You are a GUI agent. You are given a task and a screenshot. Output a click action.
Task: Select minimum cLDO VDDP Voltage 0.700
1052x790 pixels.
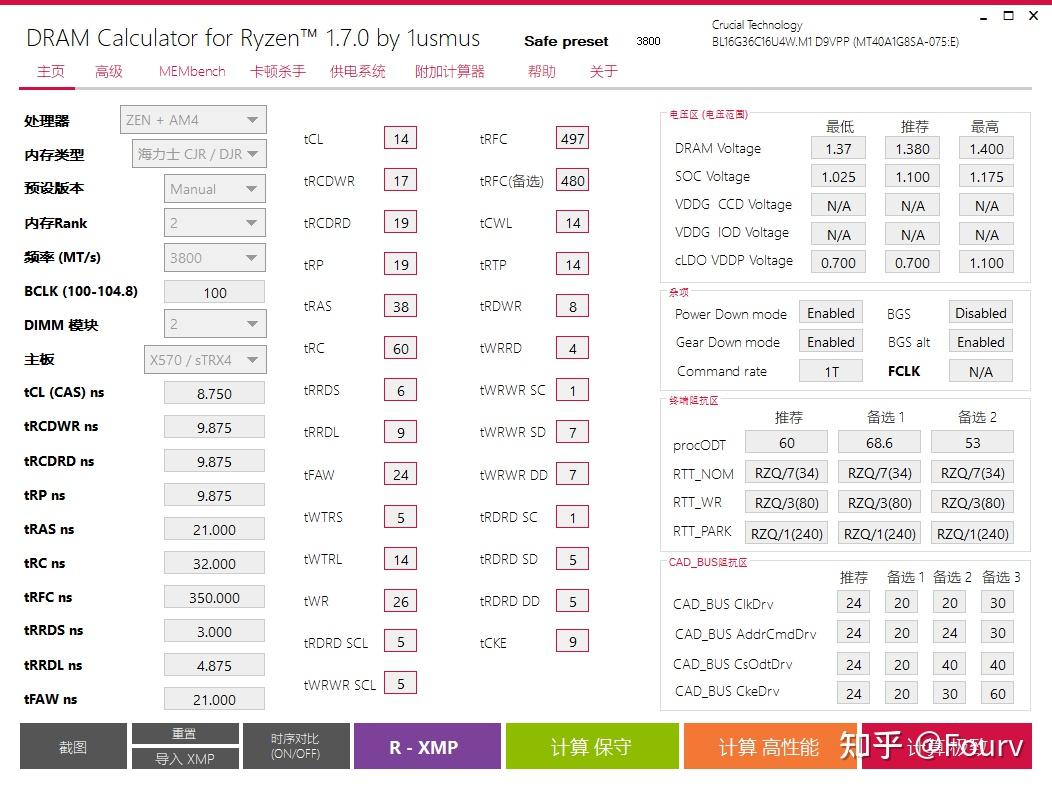pyautogui.click(x=838, y=262)
